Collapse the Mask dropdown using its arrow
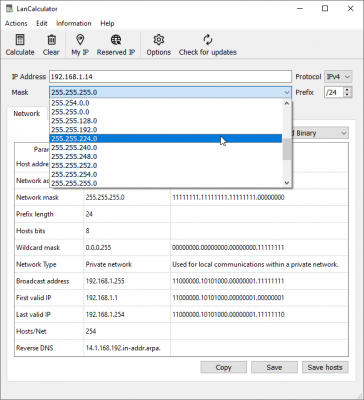The width and height of the screenshot is (364, 400). point(287,92)
